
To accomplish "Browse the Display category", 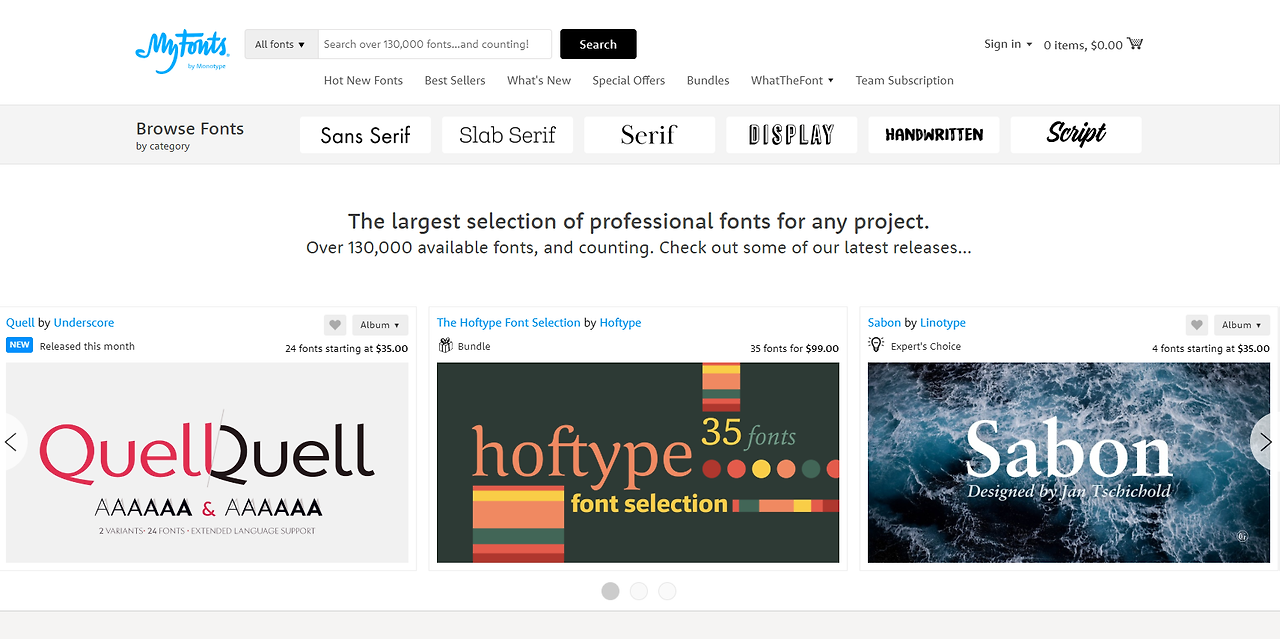I will [x=791, y=135].
